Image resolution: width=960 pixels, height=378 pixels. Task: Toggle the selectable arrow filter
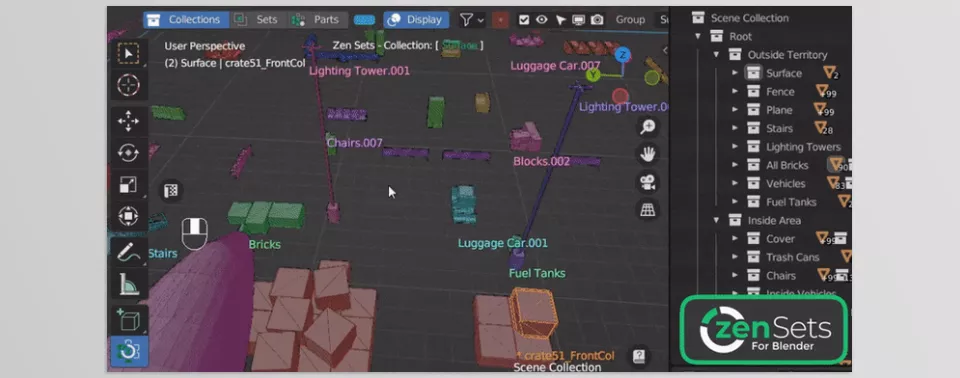560,20
